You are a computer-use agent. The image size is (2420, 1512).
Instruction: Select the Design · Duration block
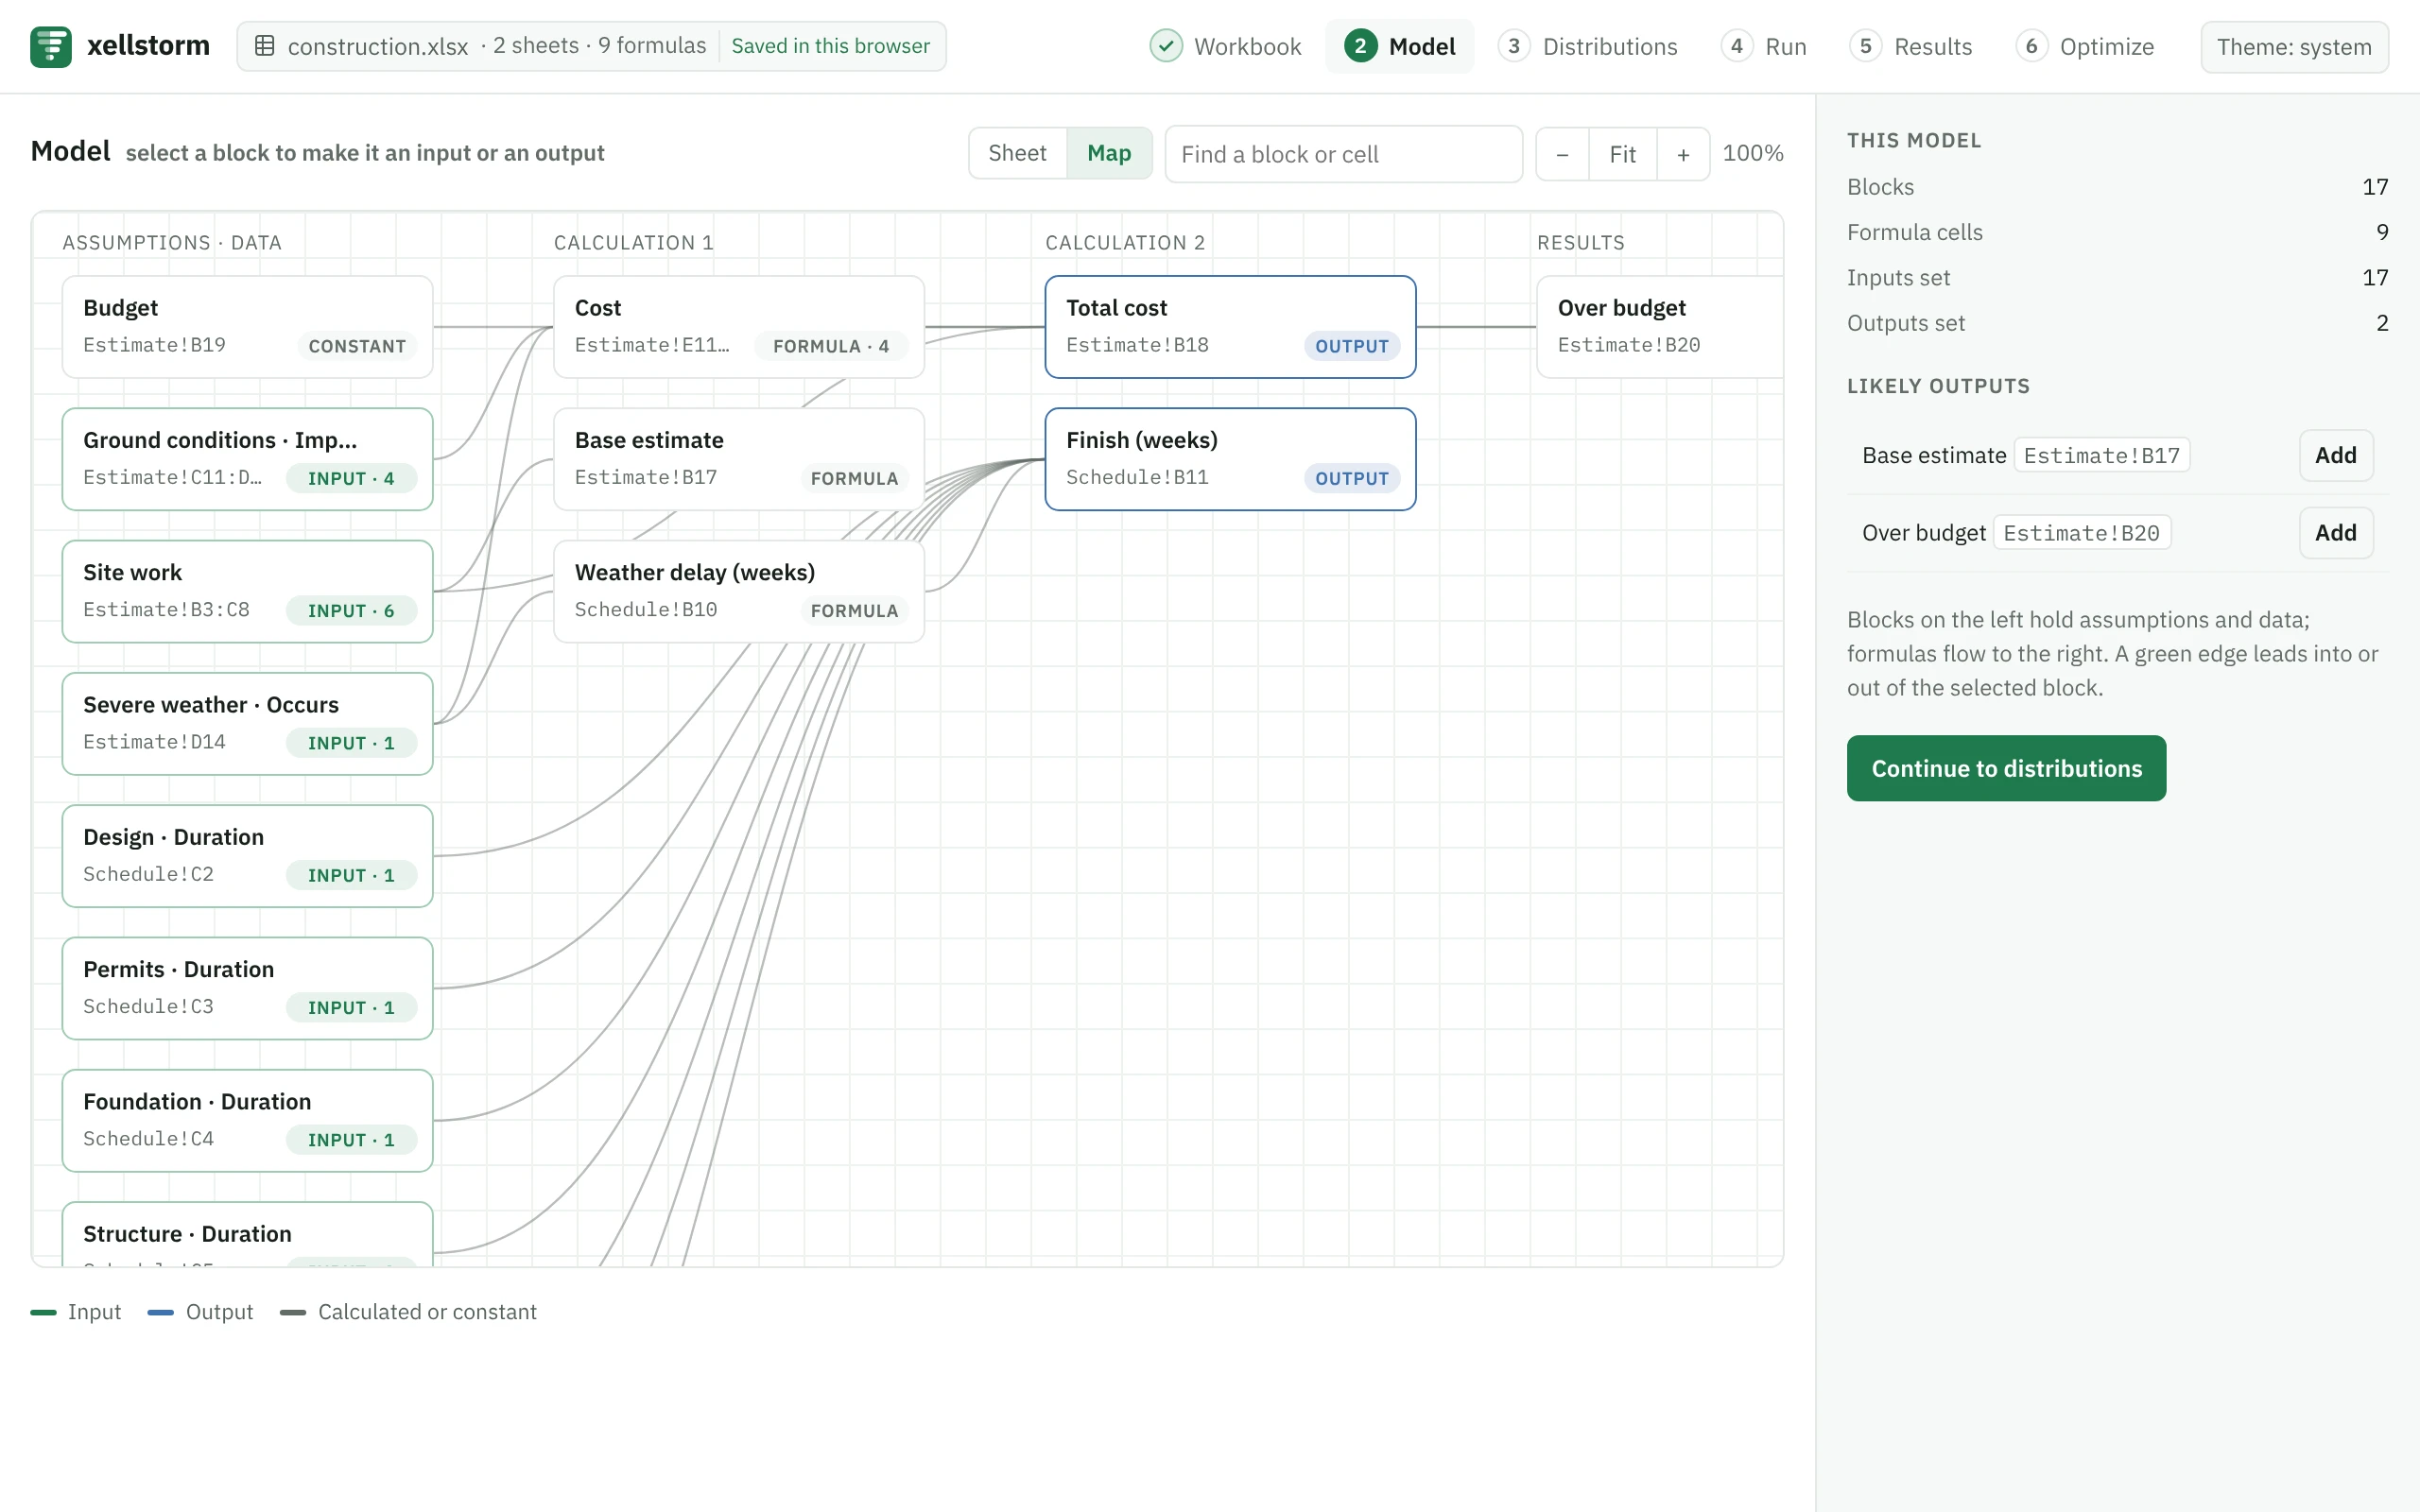tap(247, 856)
